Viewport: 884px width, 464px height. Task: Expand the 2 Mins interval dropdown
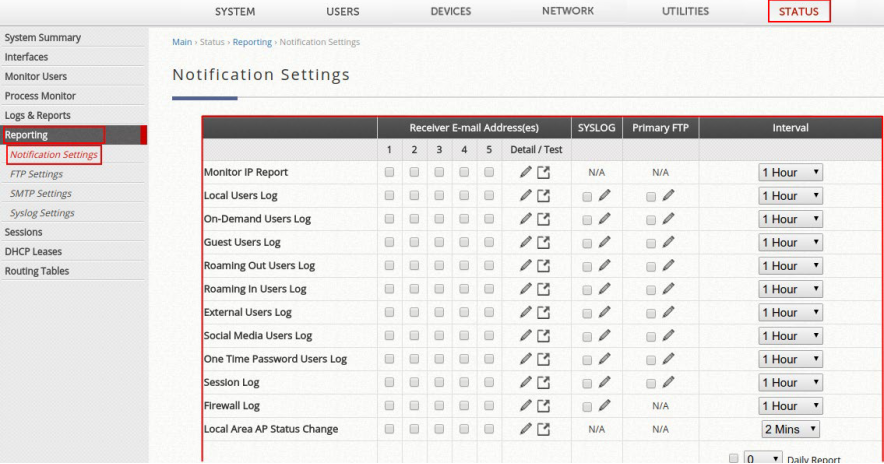click(x=790, y=429)
